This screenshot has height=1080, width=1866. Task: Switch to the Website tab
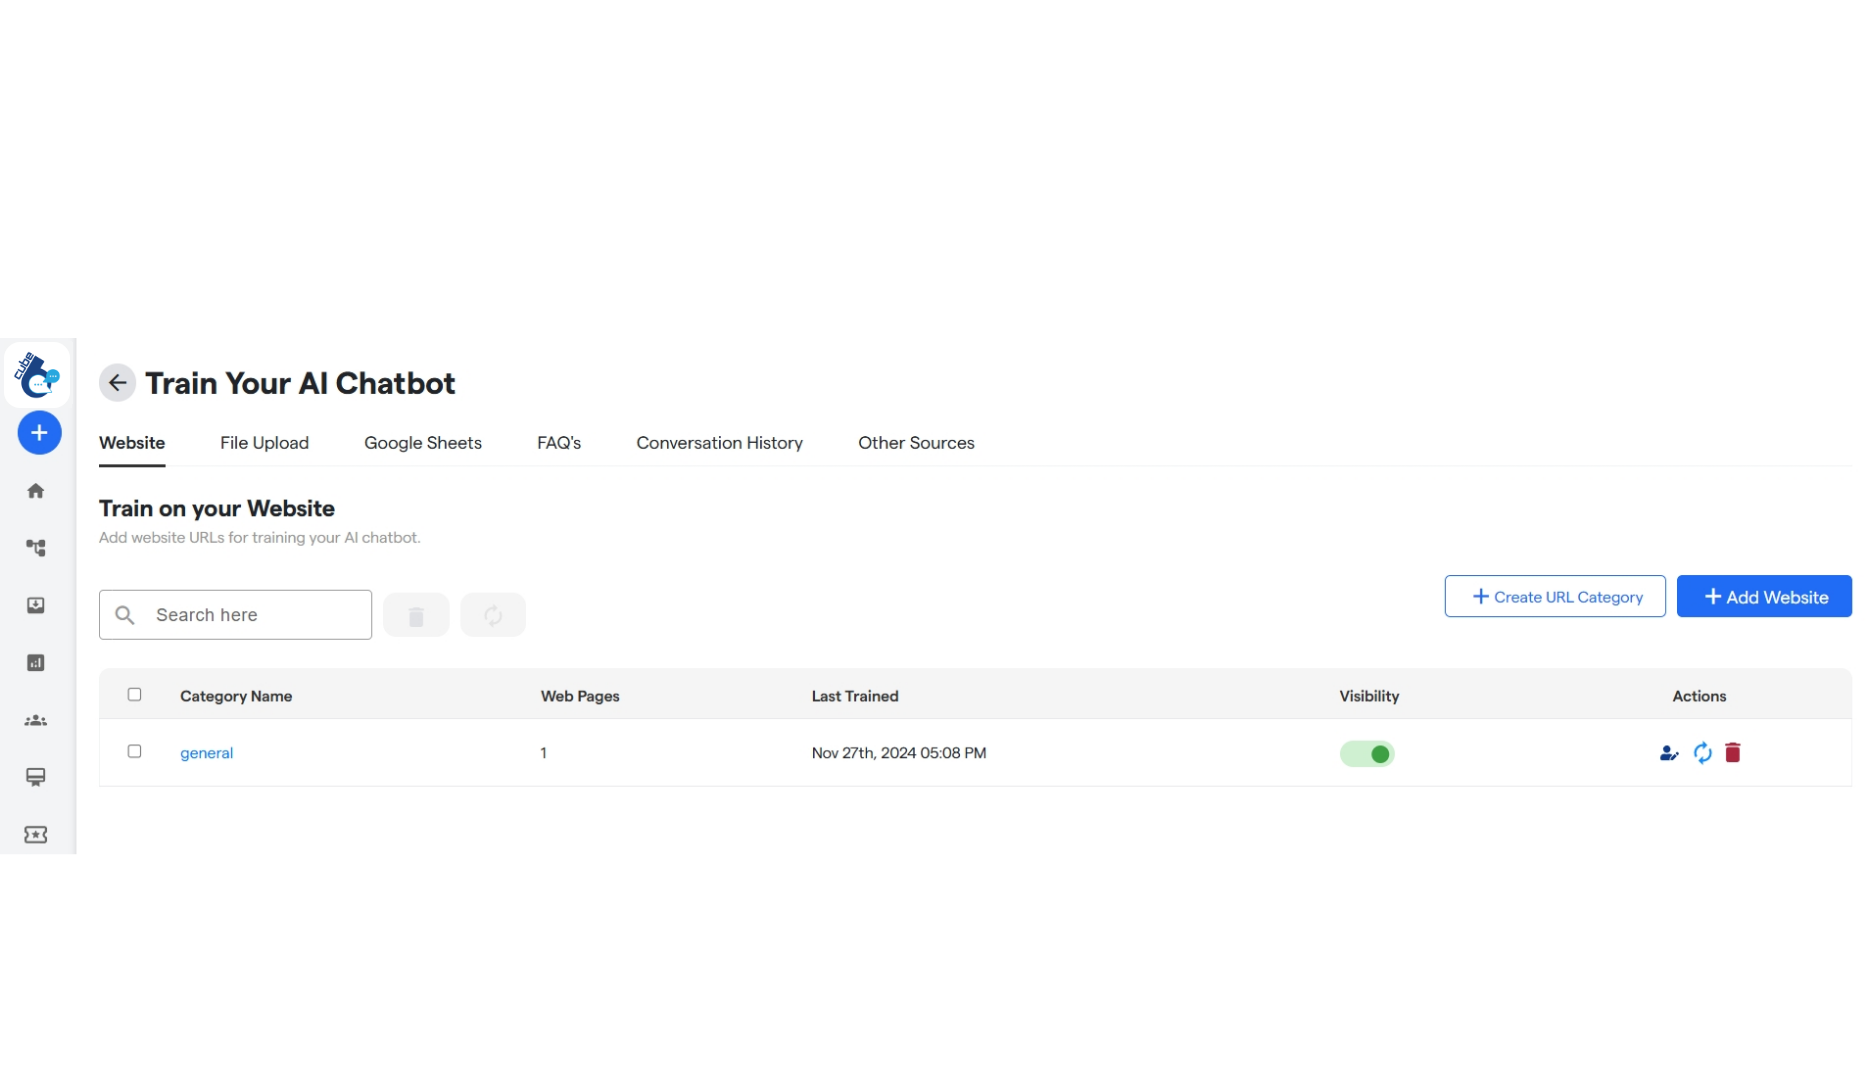[132, 443]
